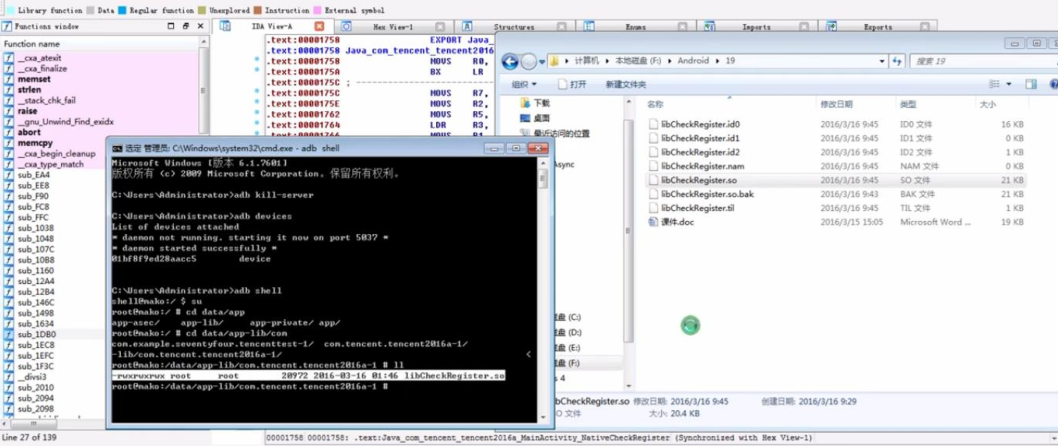1058x448 pixels.
Task: Click the 打开 button in Explorer
Action: point(572,84)
